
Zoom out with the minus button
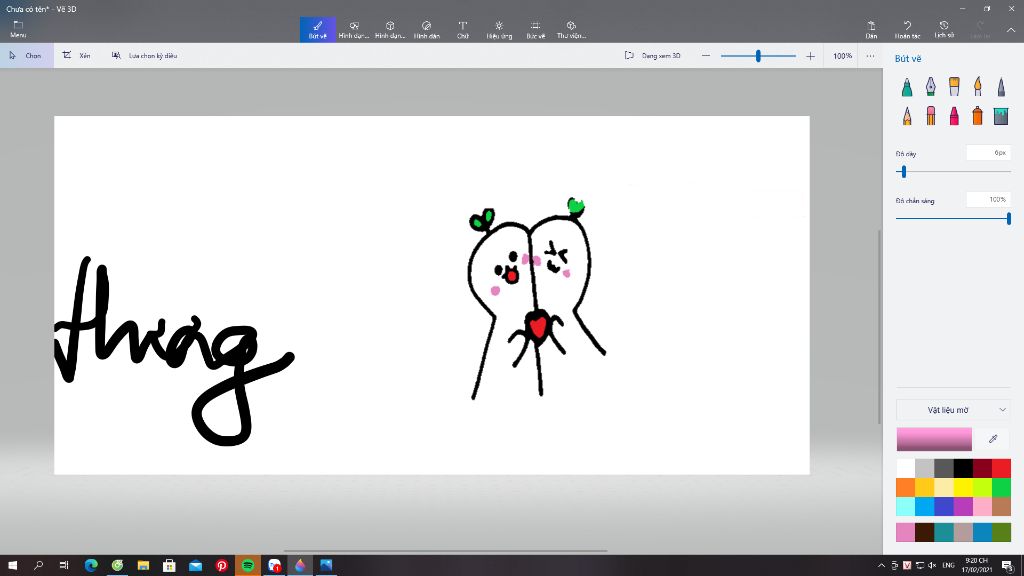point(706,56)
